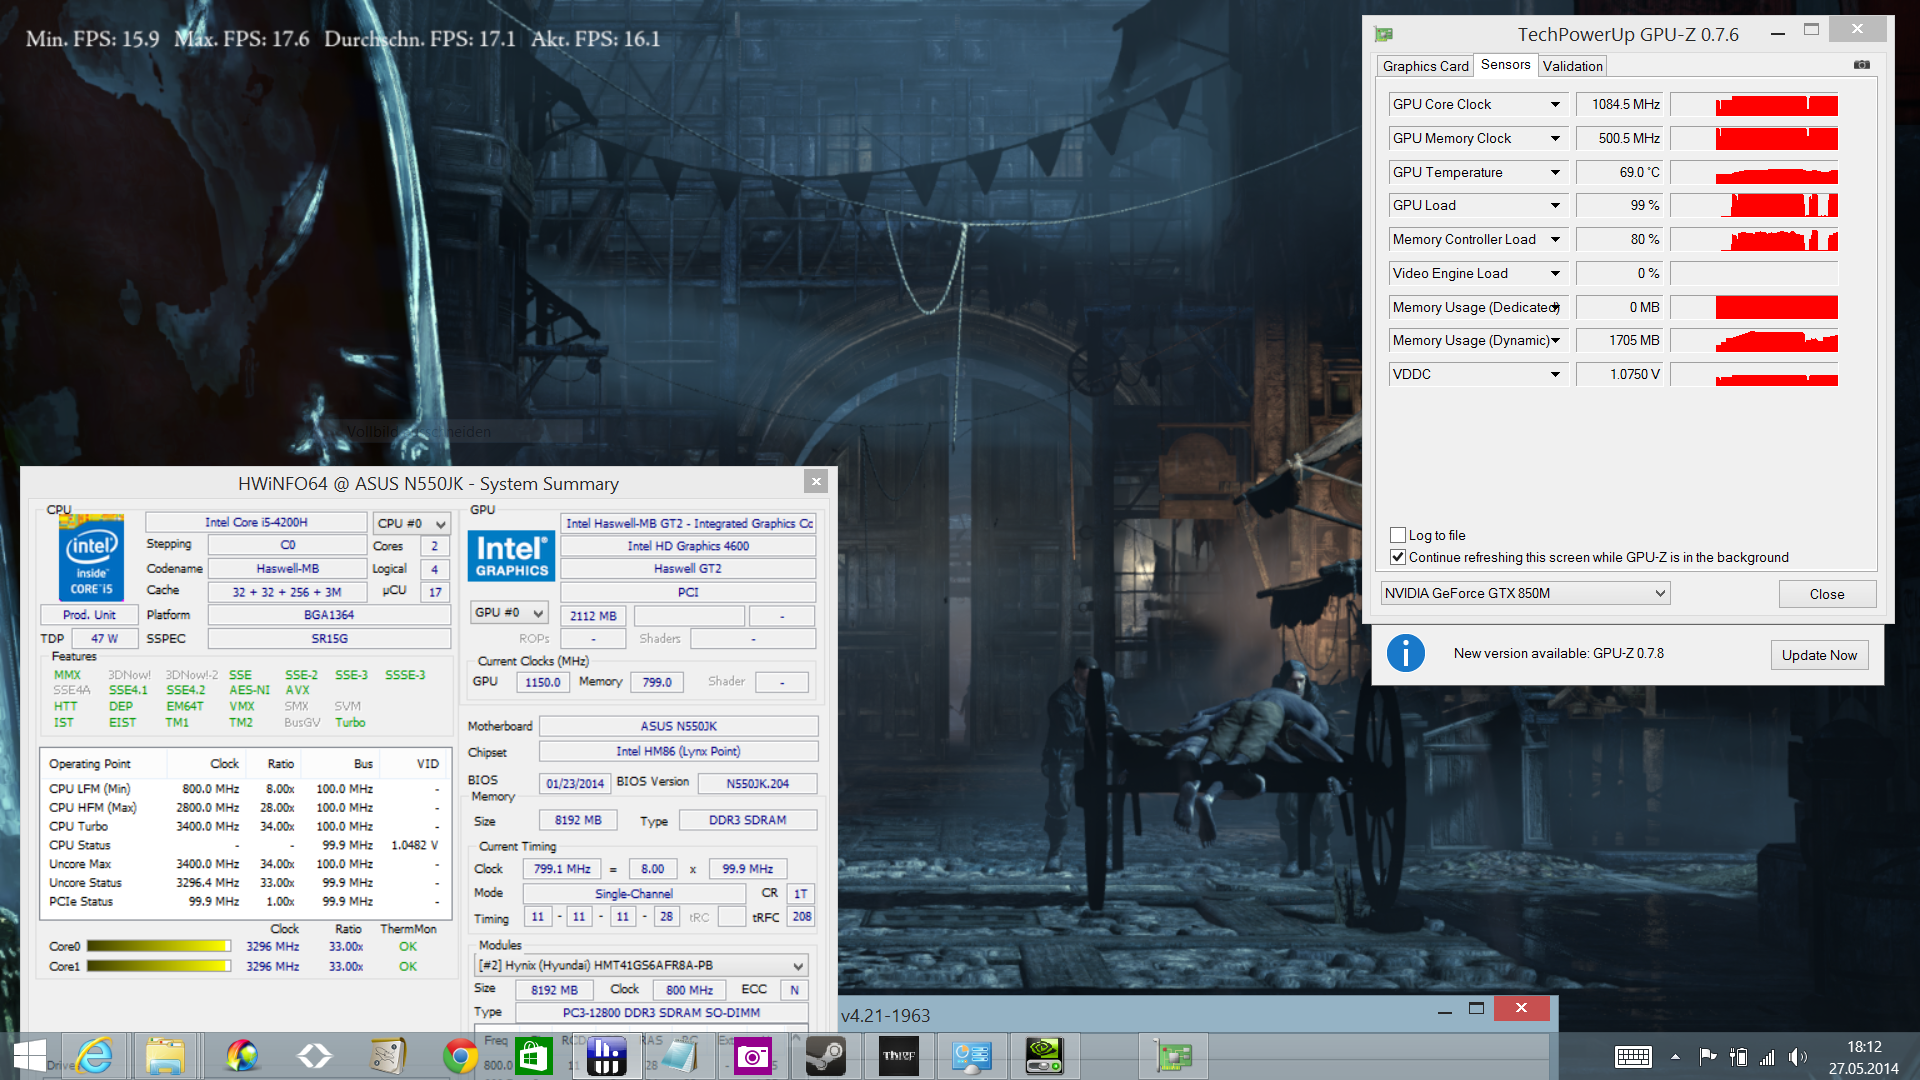The height and width of the screenshot is (1080, 1920).
Task: Click the Windows Start button
Action: (29, 1056)
